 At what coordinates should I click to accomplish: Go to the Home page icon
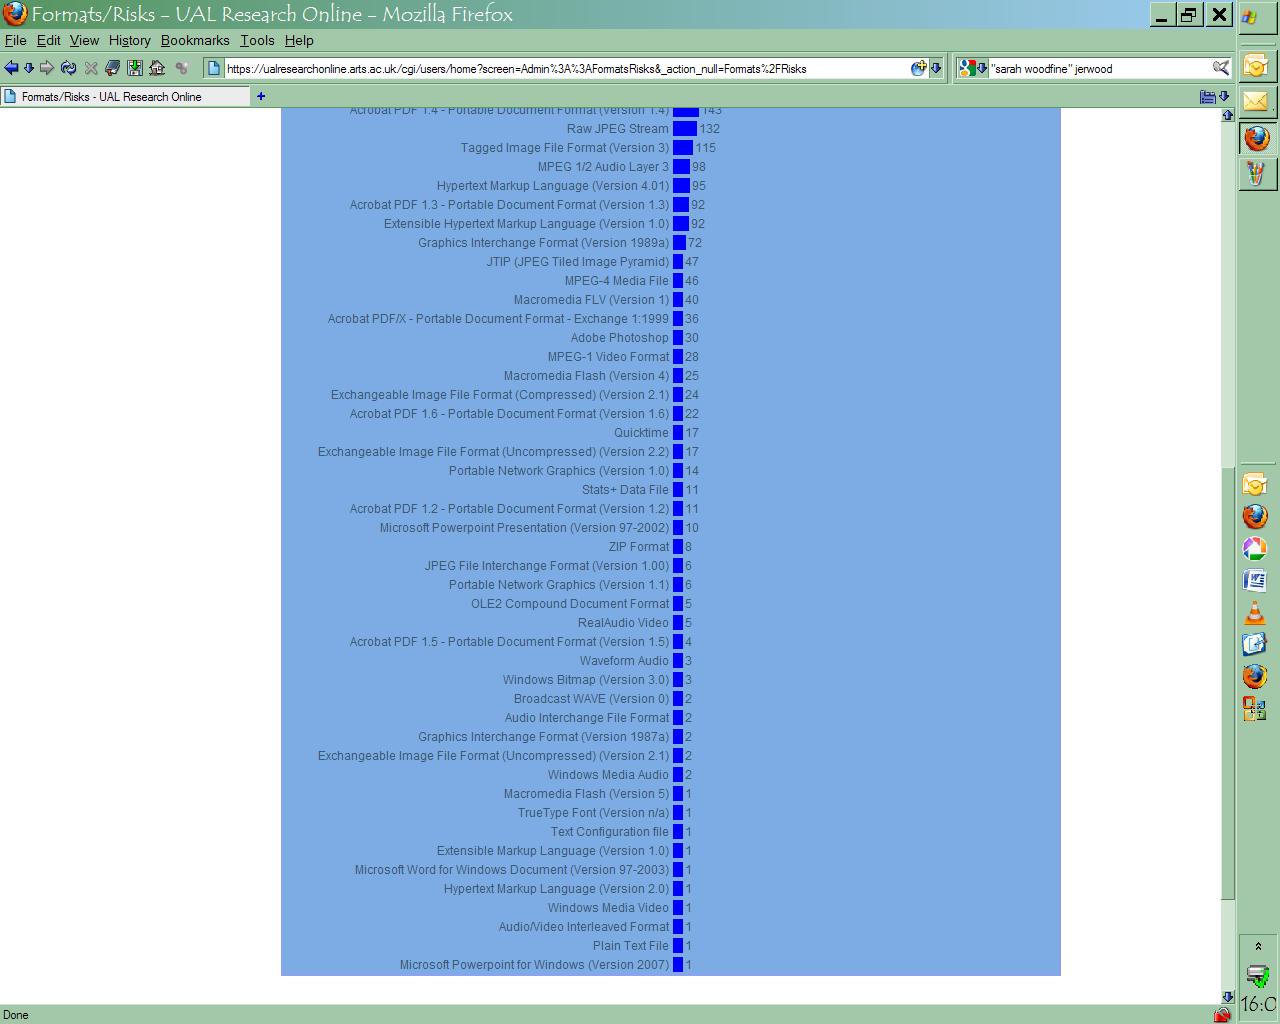click(157, 68)
